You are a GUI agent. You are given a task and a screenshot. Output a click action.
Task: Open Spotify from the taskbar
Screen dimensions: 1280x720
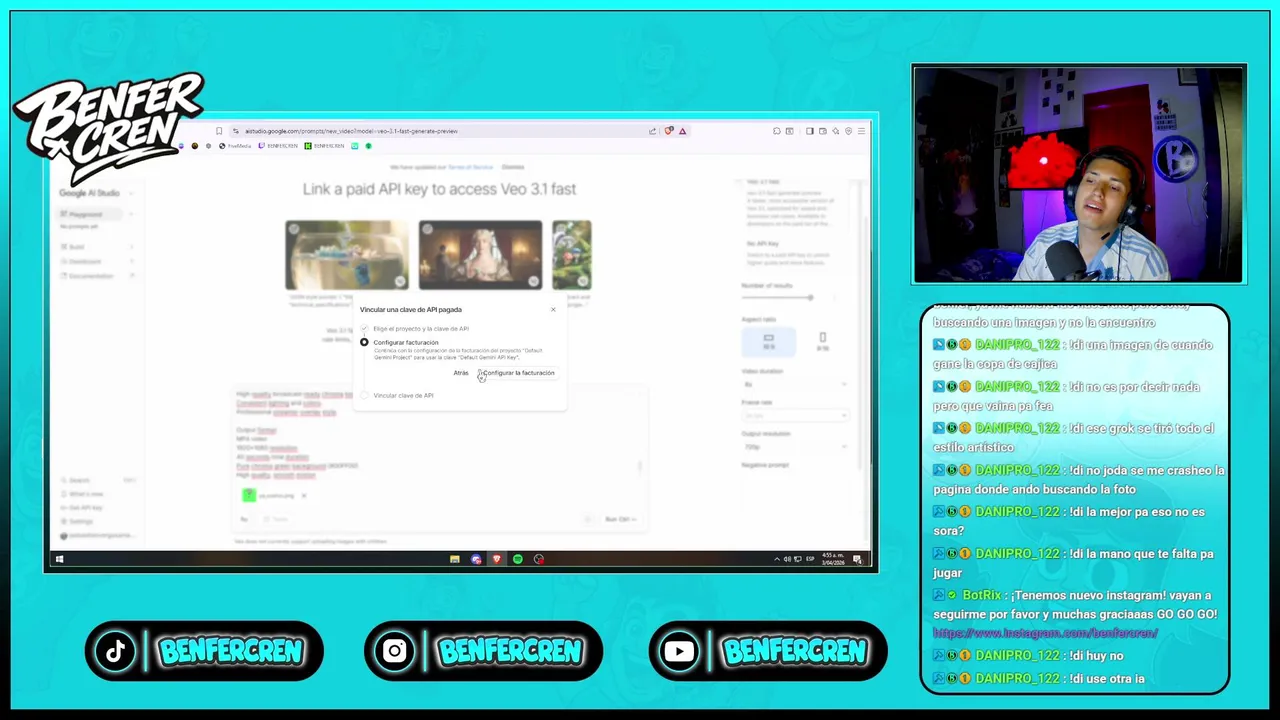518,559
